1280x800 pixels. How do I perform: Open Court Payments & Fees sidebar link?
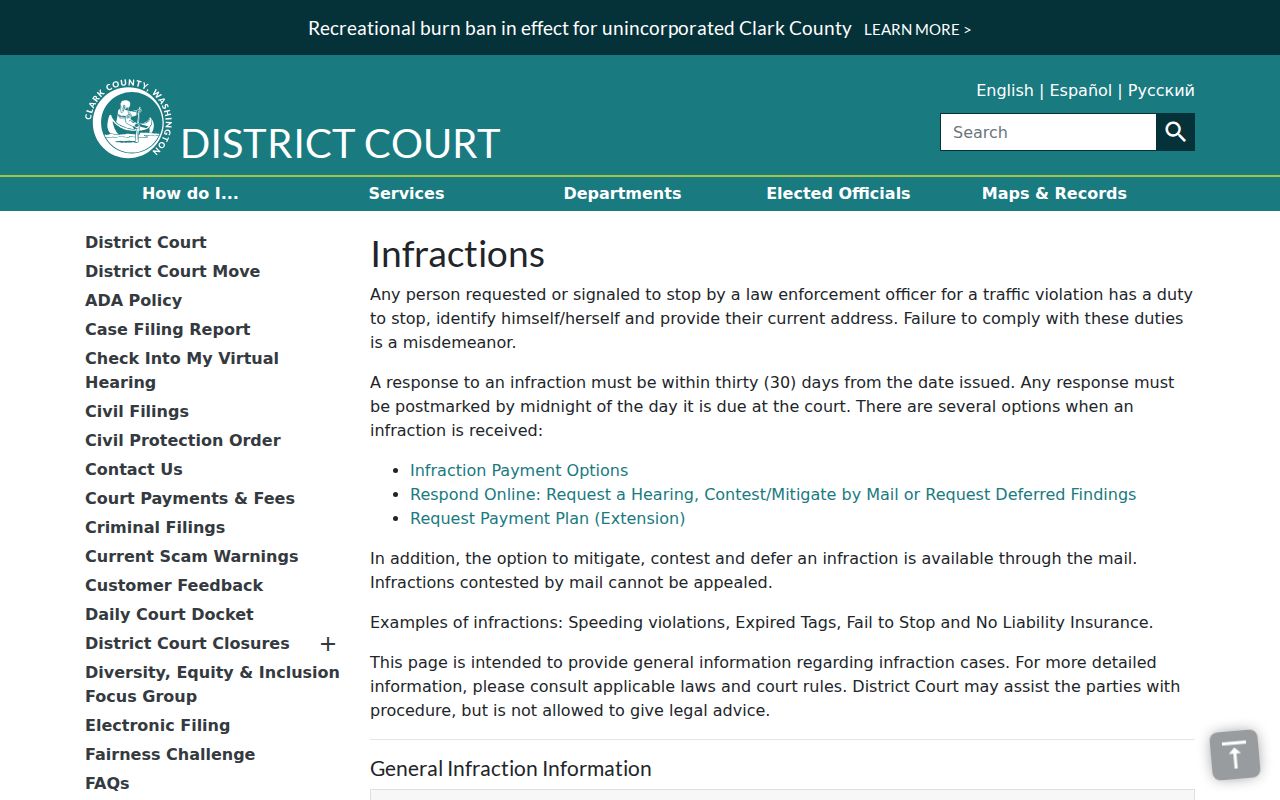[190, 498]
